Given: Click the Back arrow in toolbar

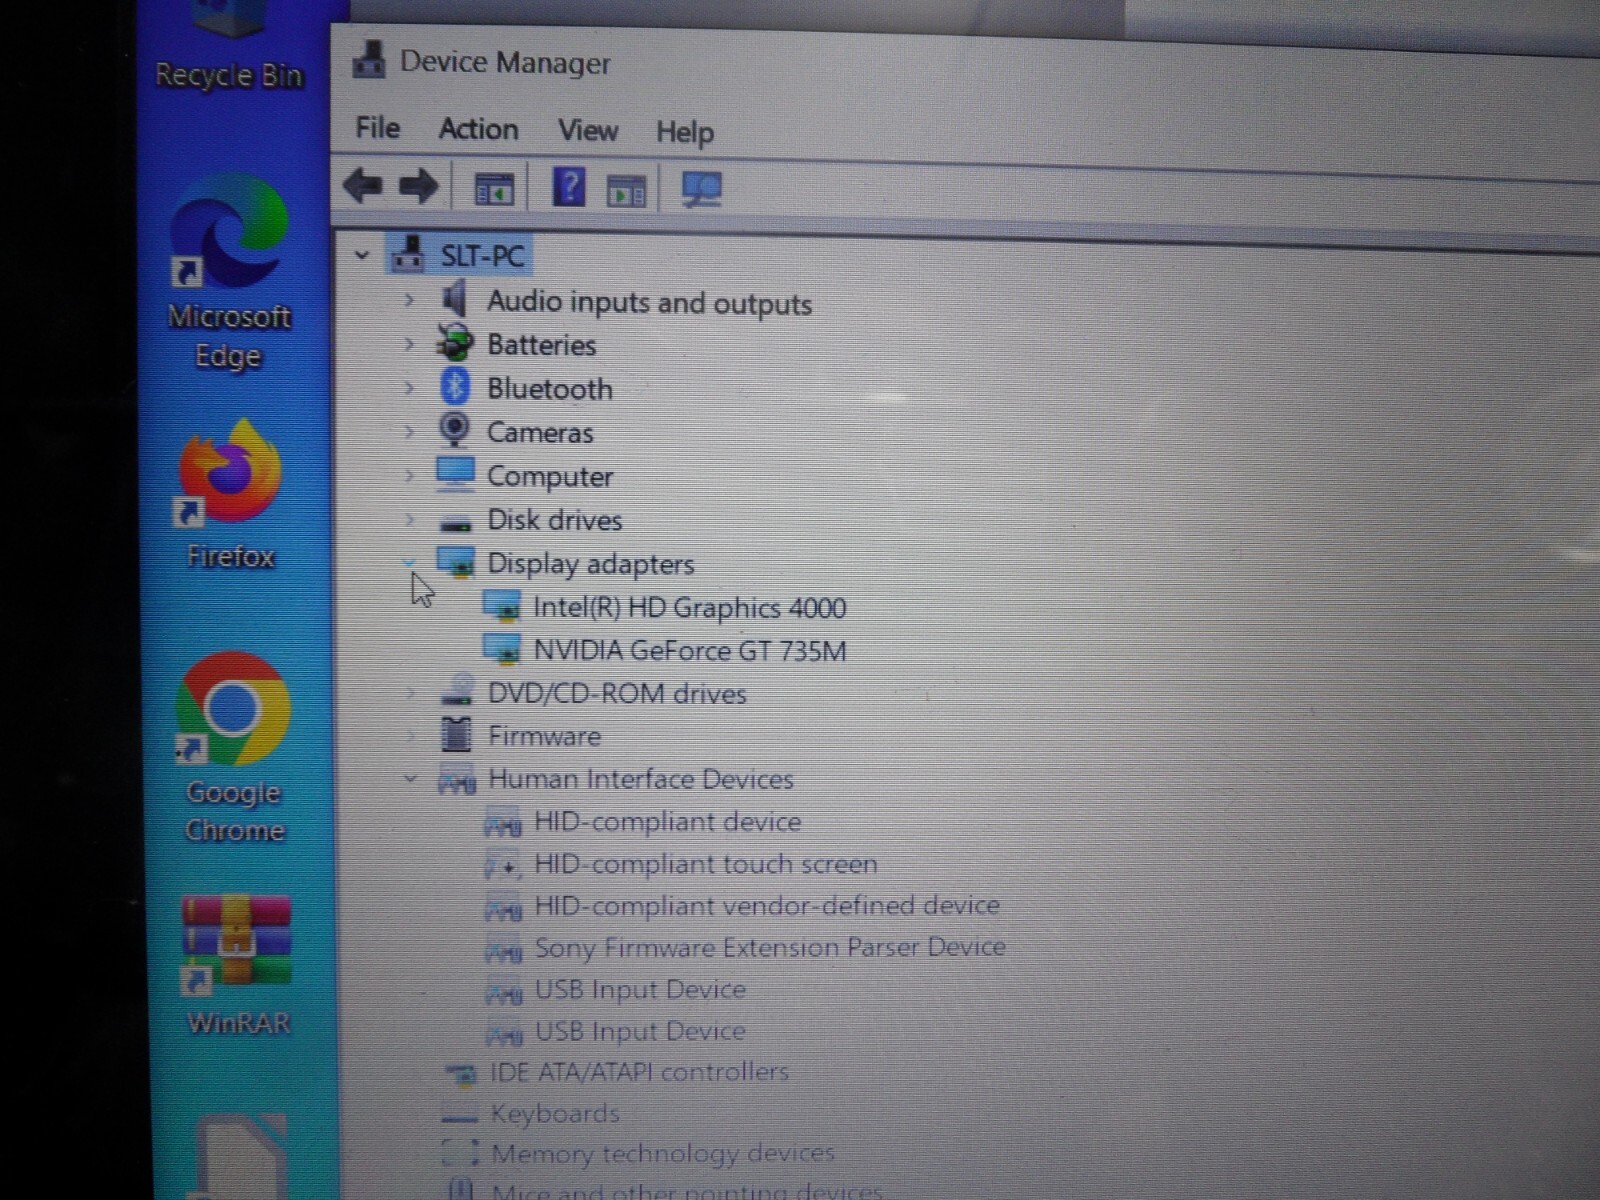Looking at the screenshot, I should click(362, 186).
